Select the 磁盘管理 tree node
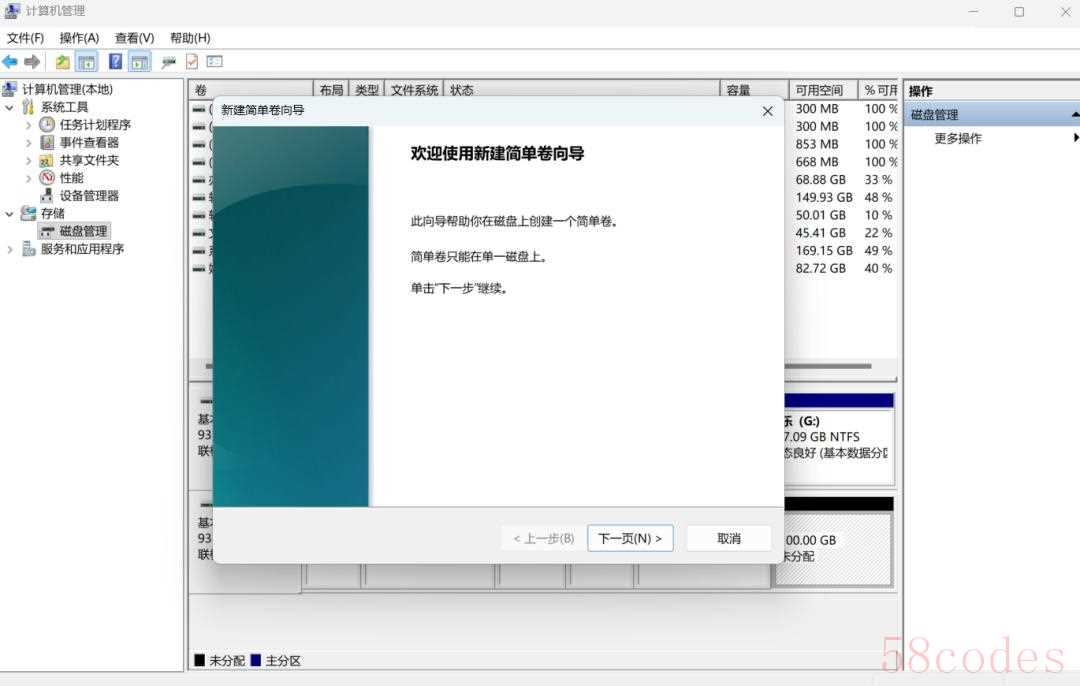Screen dimensions: 1080x686 (82, 231)
